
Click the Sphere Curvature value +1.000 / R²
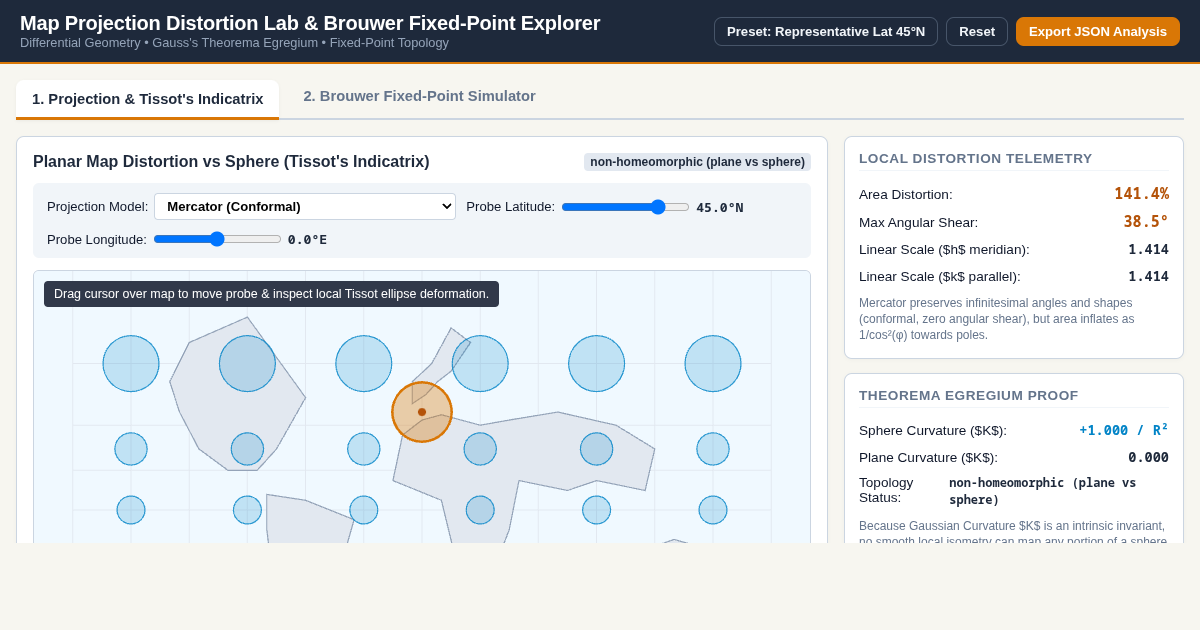coord(1124,430)
